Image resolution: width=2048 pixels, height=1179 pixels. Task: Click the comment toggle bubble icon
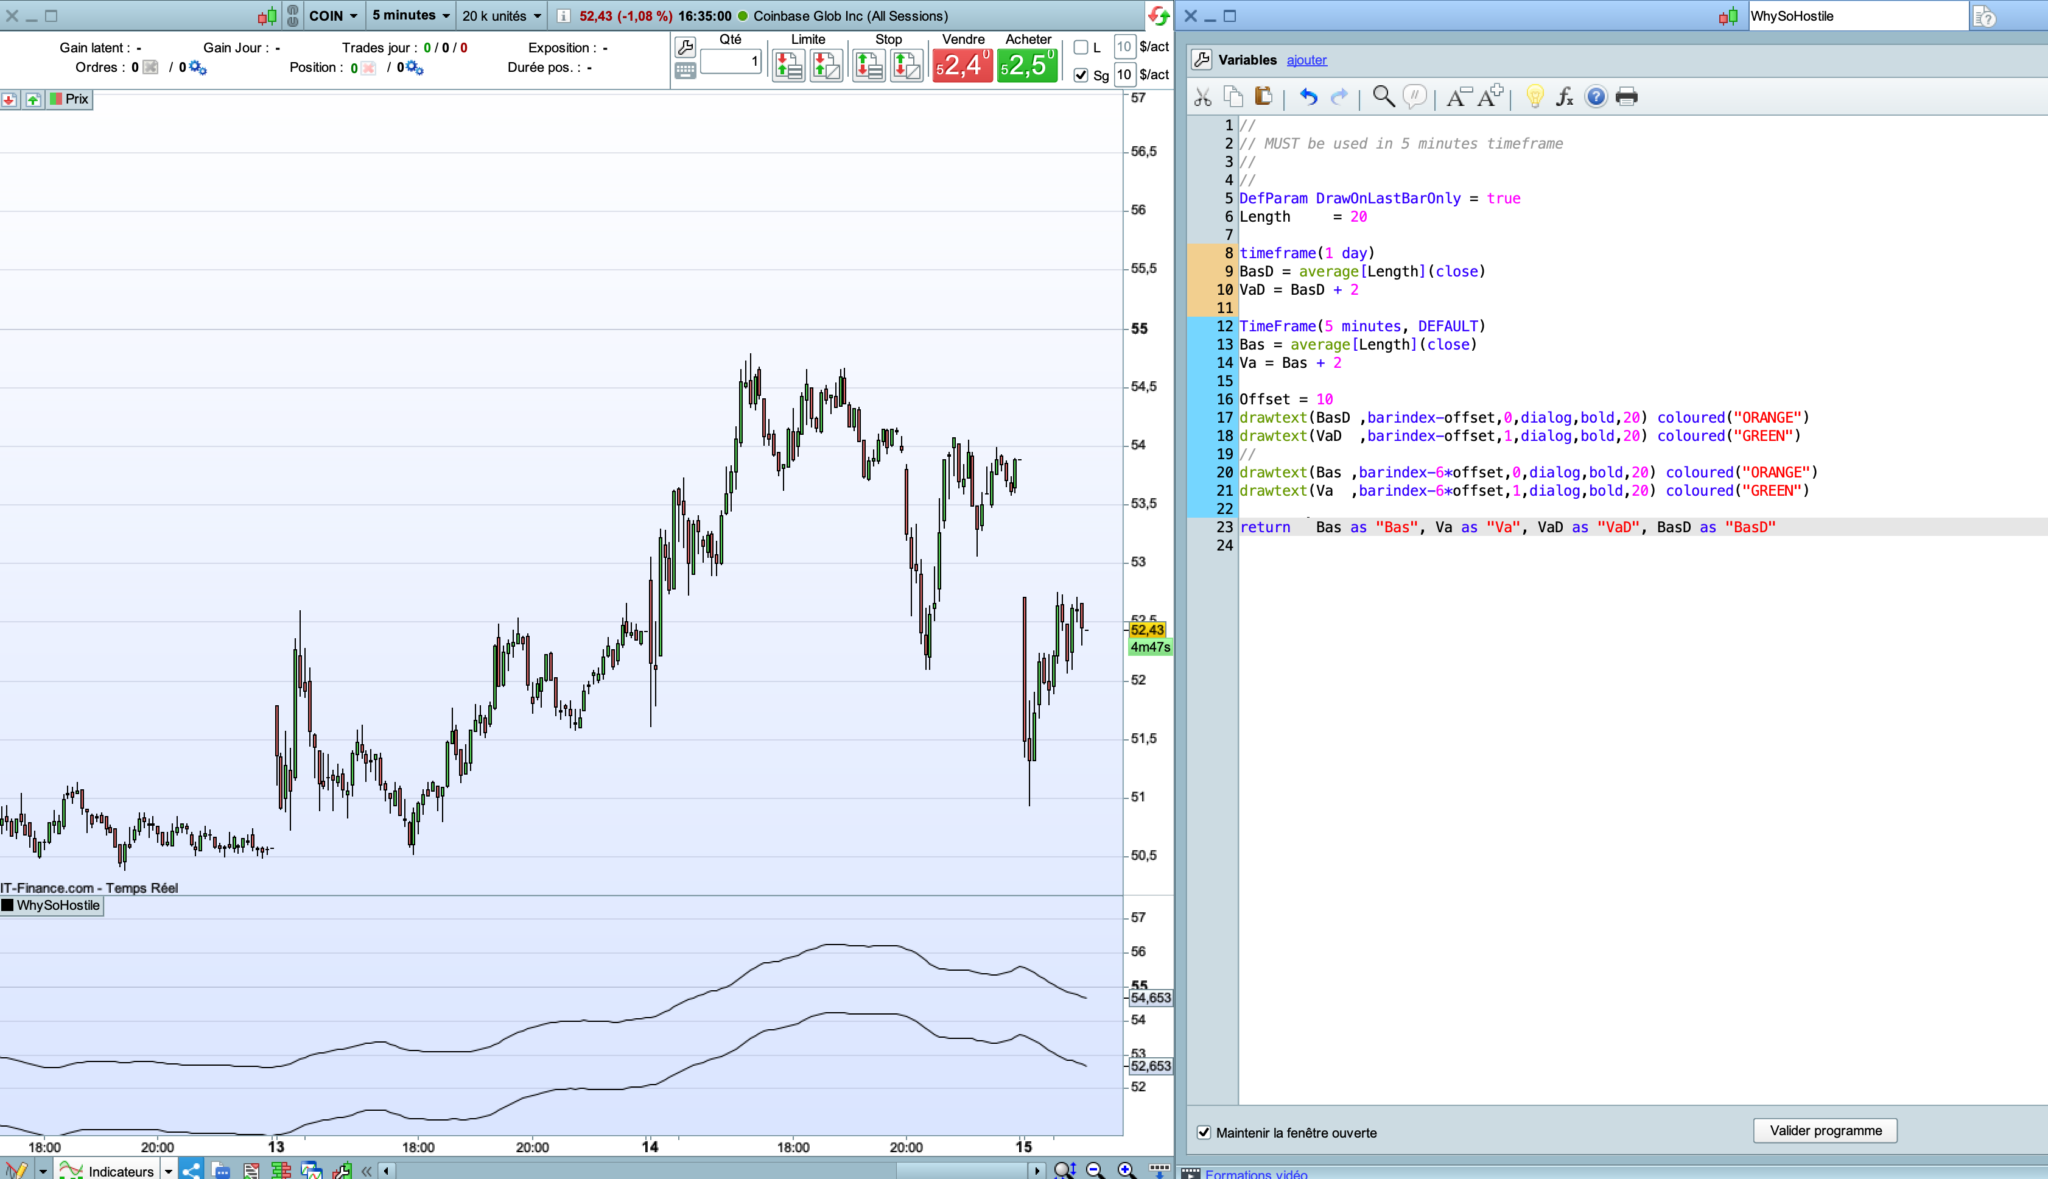1414,96
